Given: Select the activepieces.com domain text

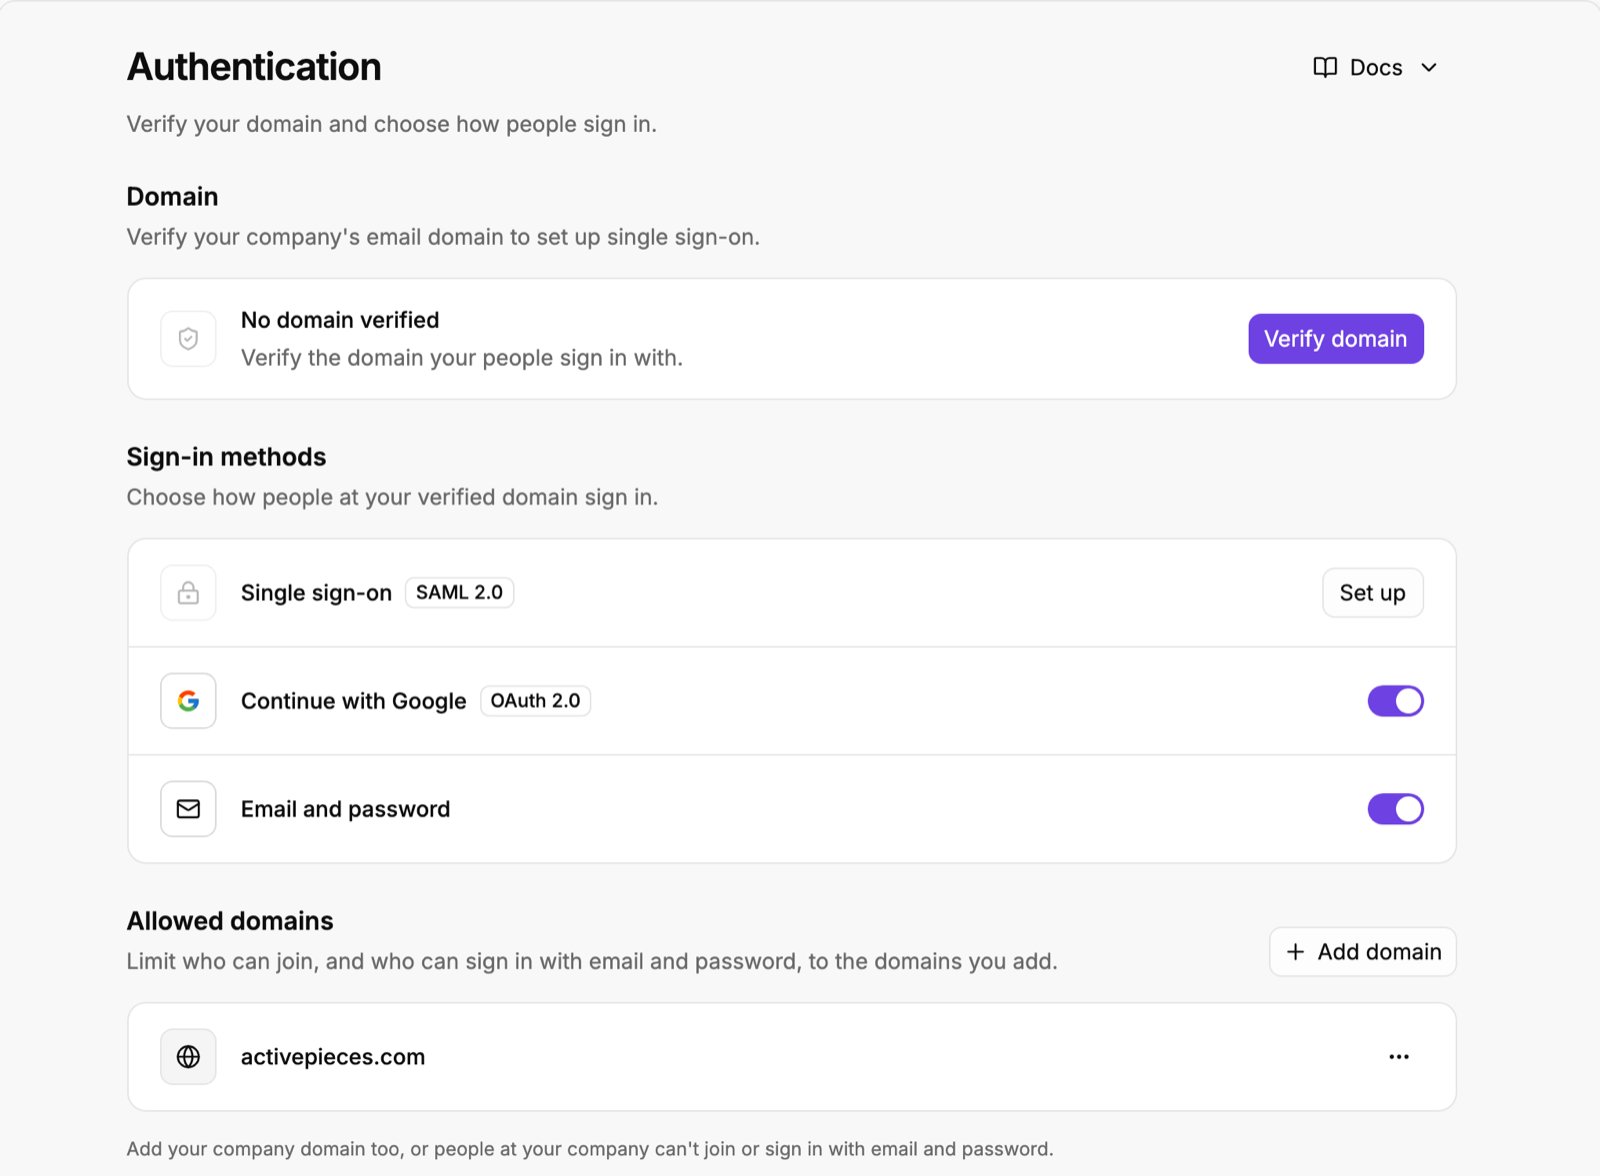Looking at the screenshot, I should point(333,1057).
